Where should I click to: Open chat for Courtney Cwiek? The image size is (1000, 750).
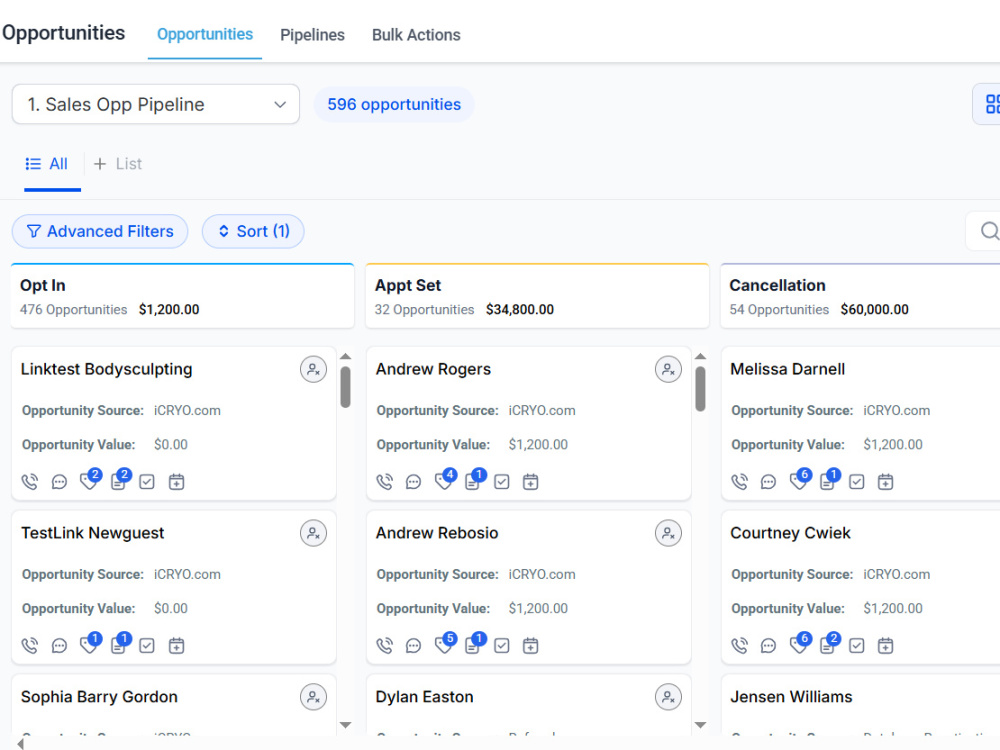pos(768,645)
